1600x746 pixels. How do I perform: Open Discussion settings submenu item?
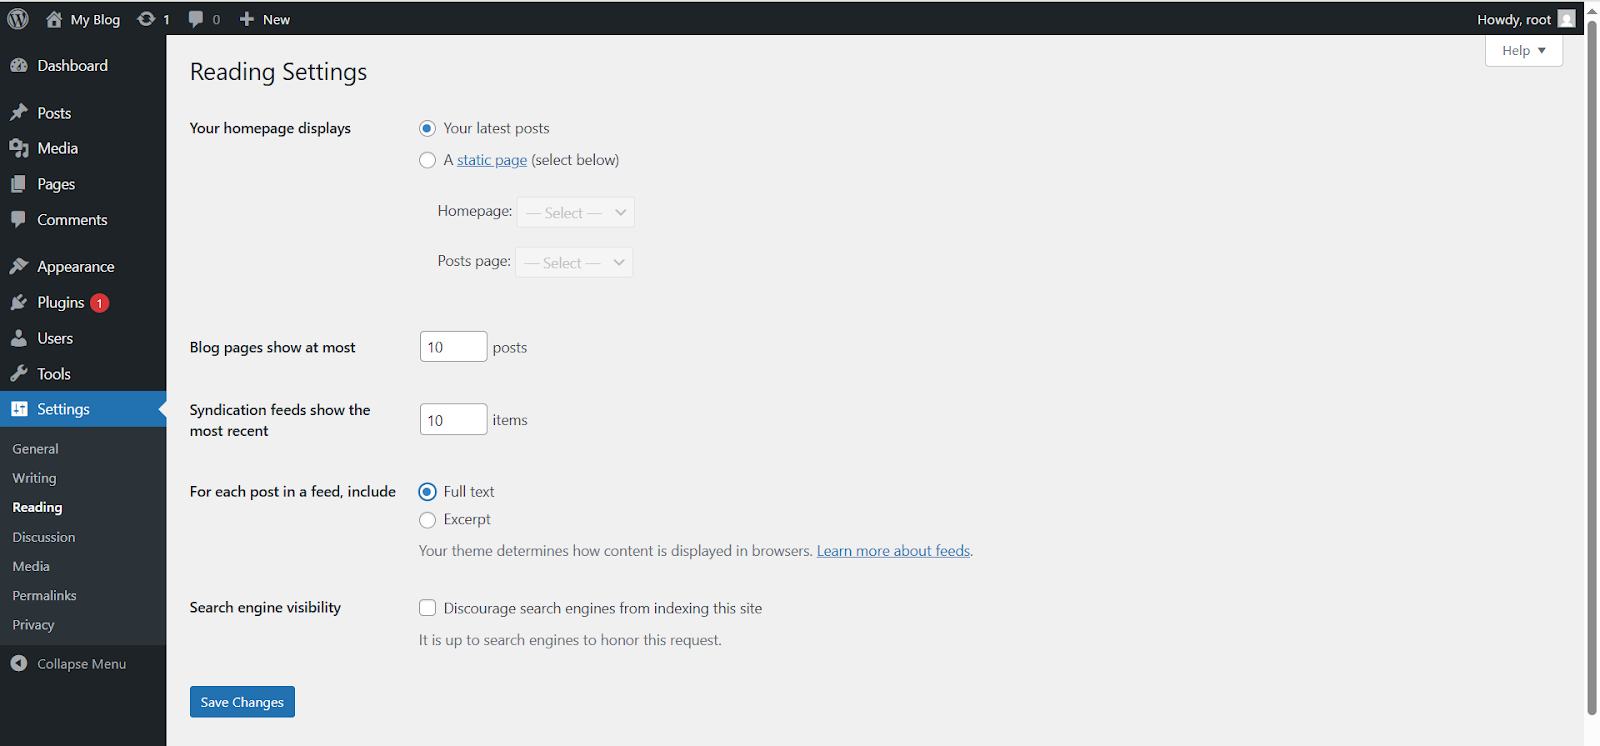pyautogui.click(x=44, y=537)
